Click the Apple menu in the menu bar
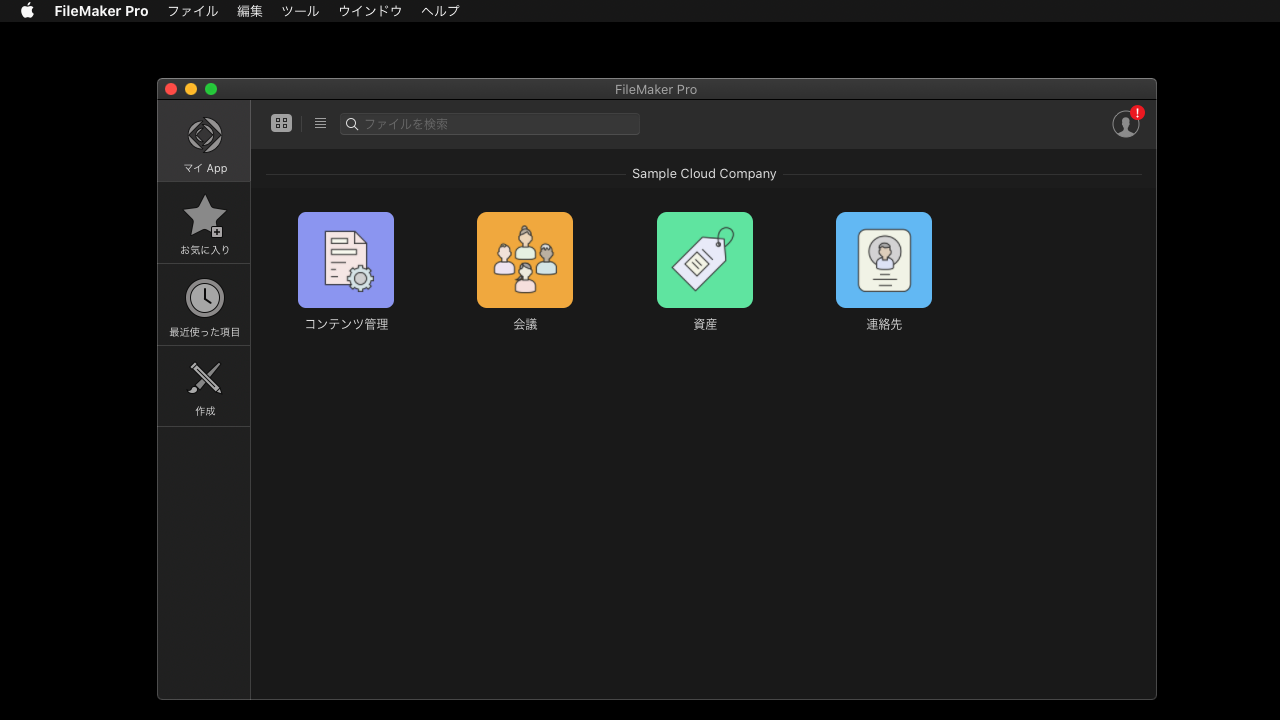The image size is (1280, 720). tap(27, 11)
